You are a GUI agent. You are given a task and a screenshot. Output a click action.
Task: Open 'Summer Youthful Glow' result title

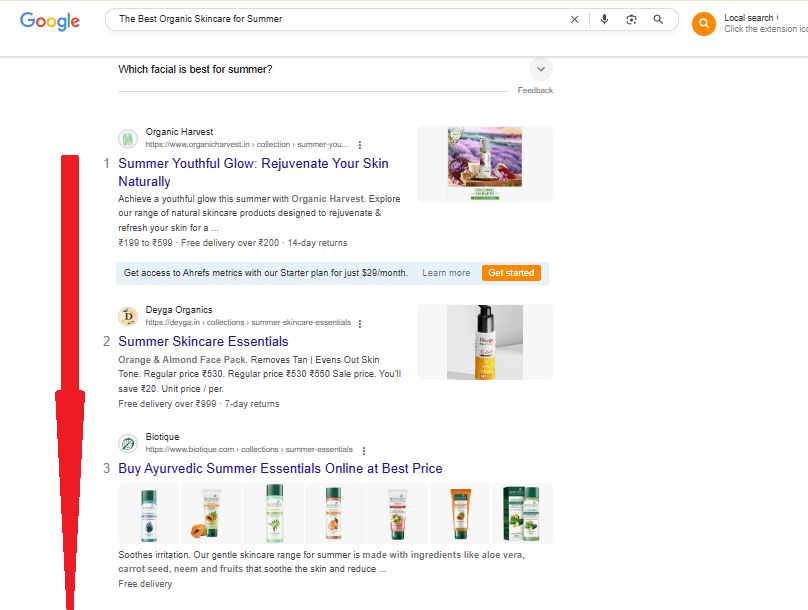[253, 172]
